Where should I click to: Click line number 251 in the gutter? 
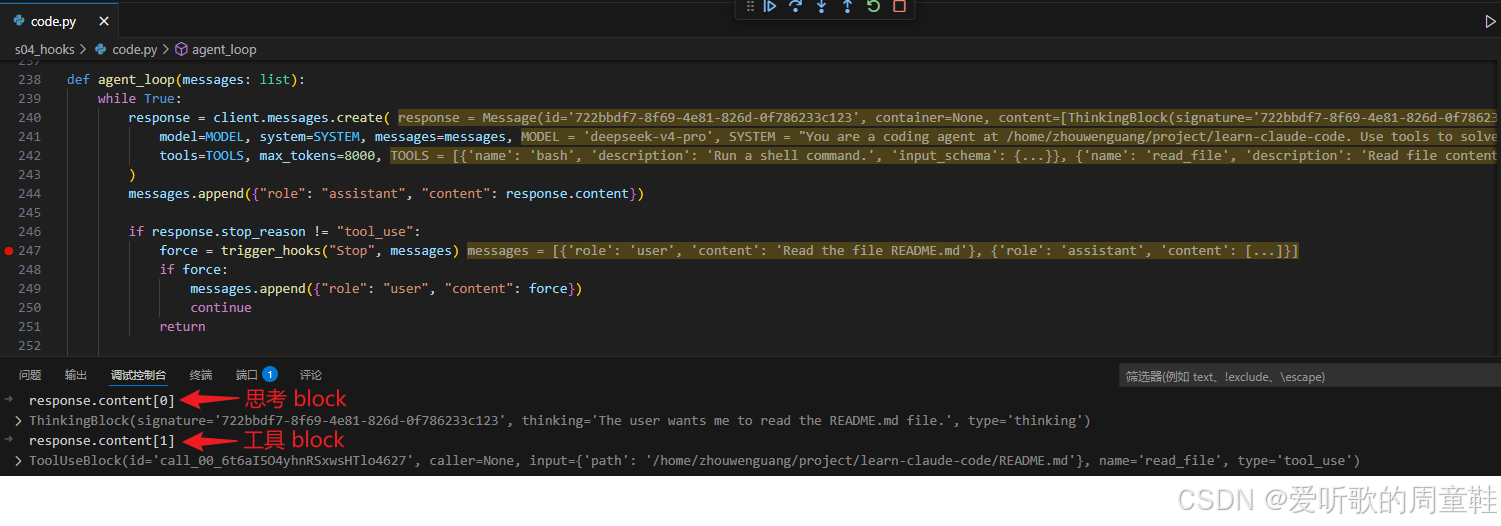[30, 327]
